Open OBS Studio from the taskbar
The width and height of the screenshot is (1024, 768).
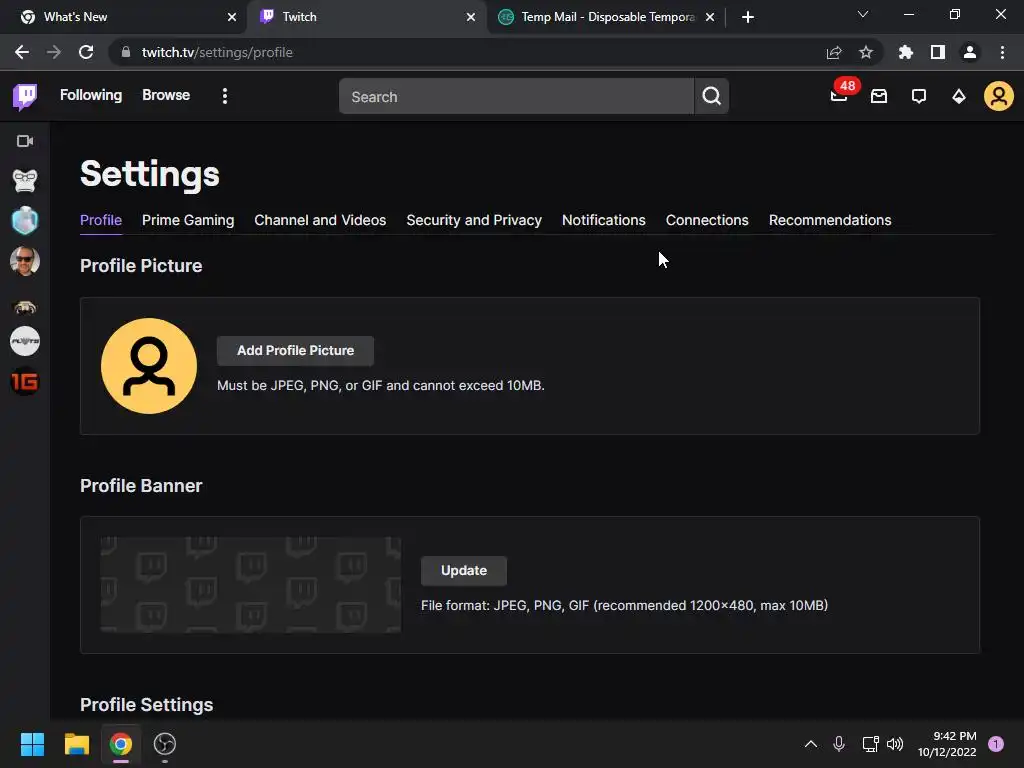pos(165,744)
